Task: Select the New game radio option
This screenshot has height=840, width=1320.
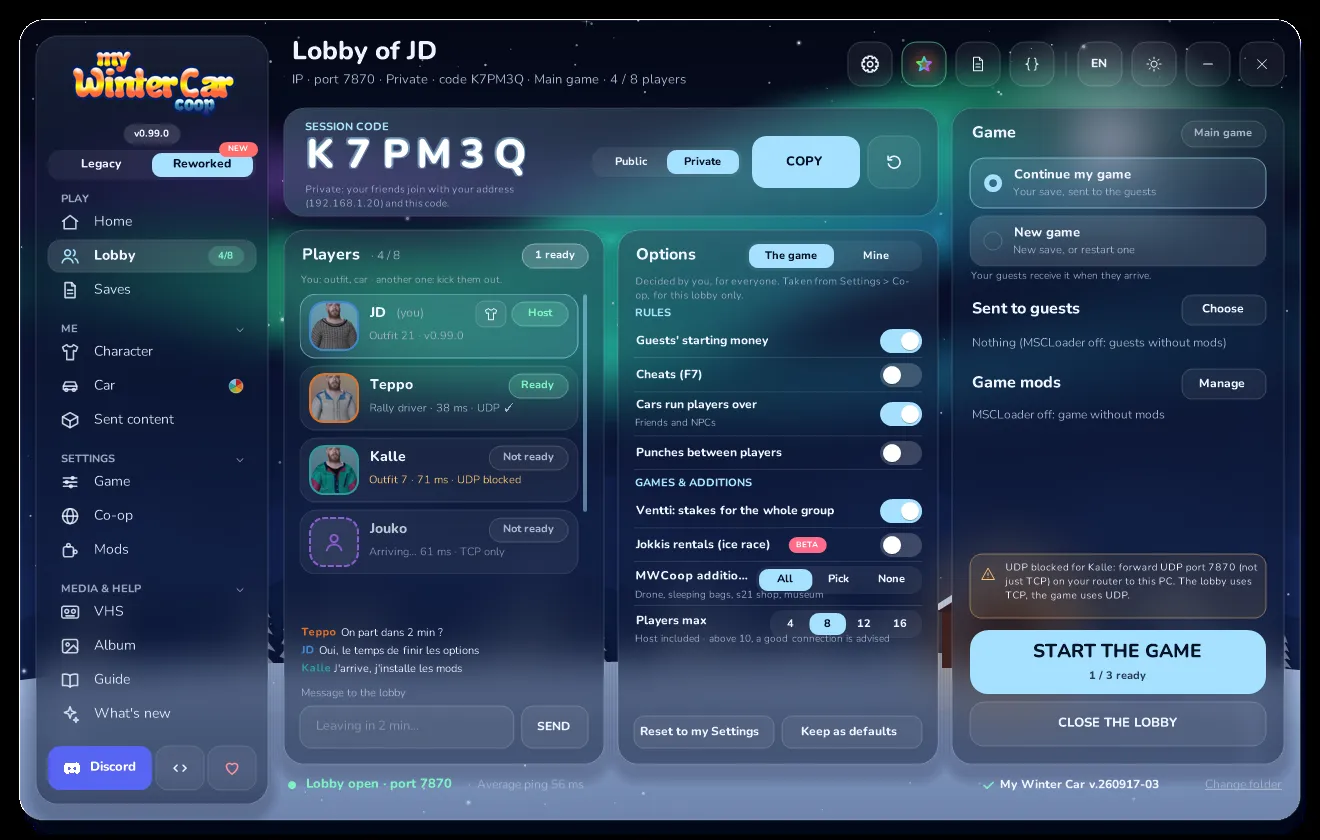Action: tap(1118, 241)
